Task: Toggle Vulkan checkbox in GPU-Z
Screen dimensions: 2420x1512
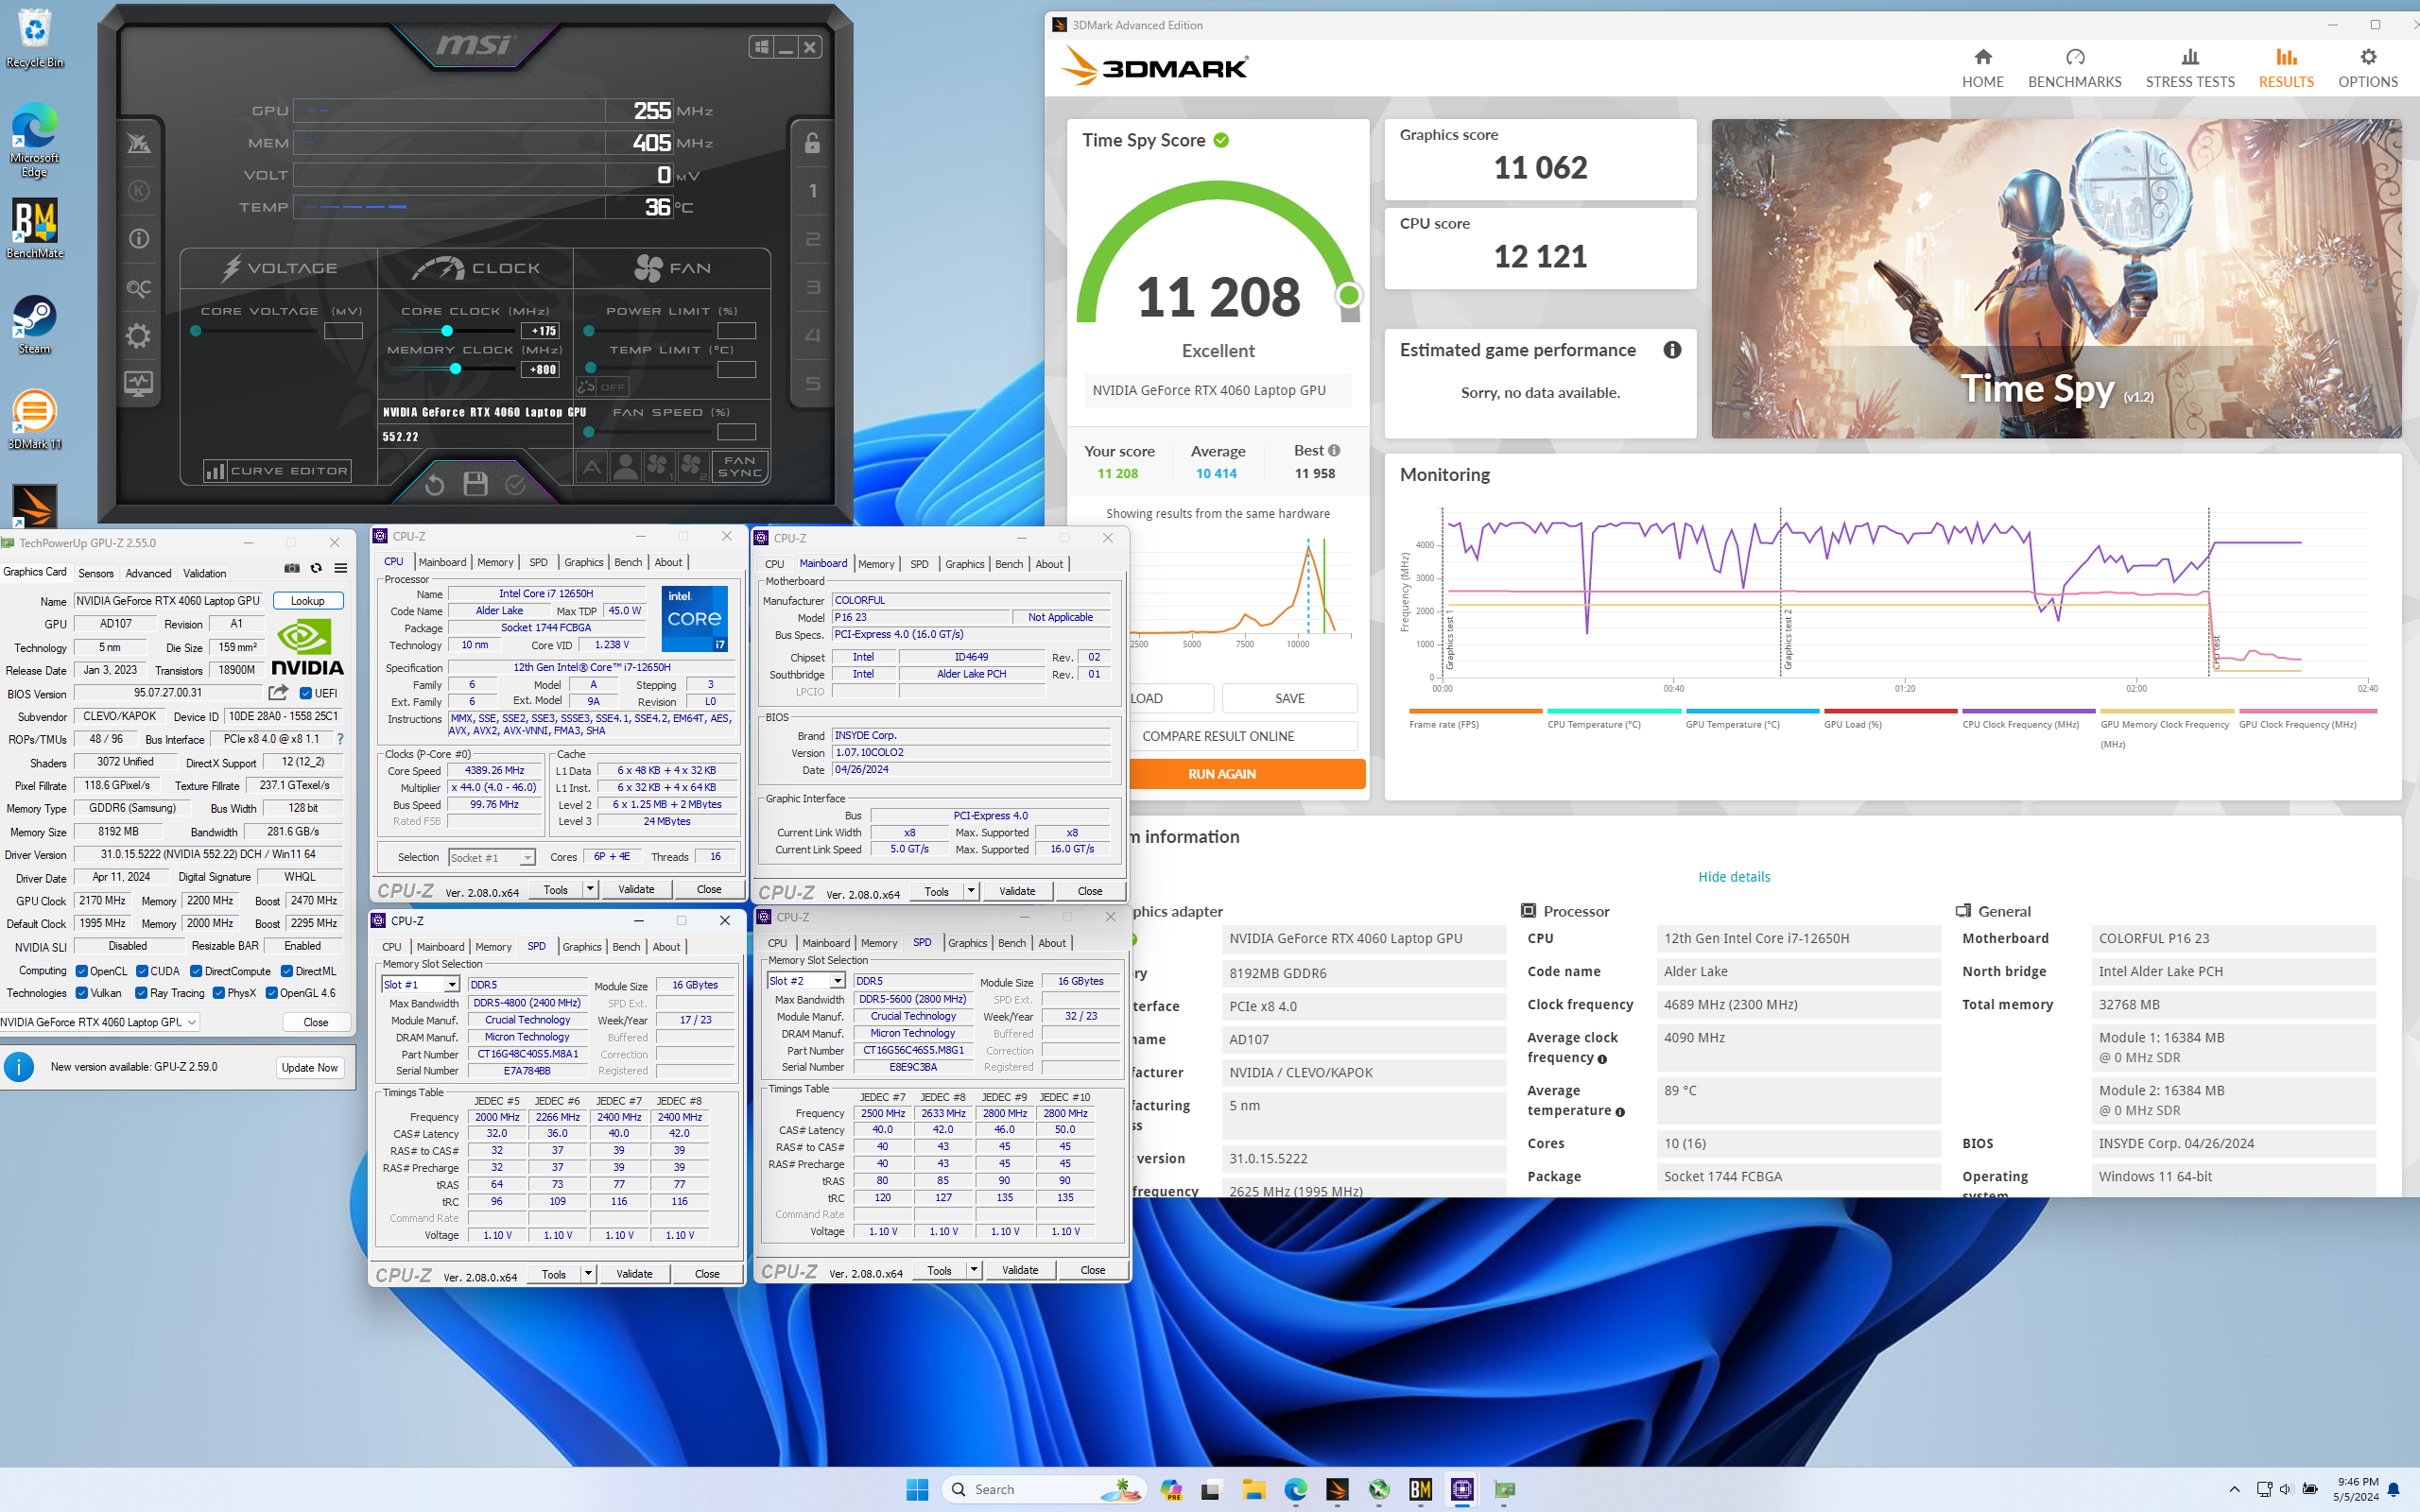Action: tap(82, 993)
